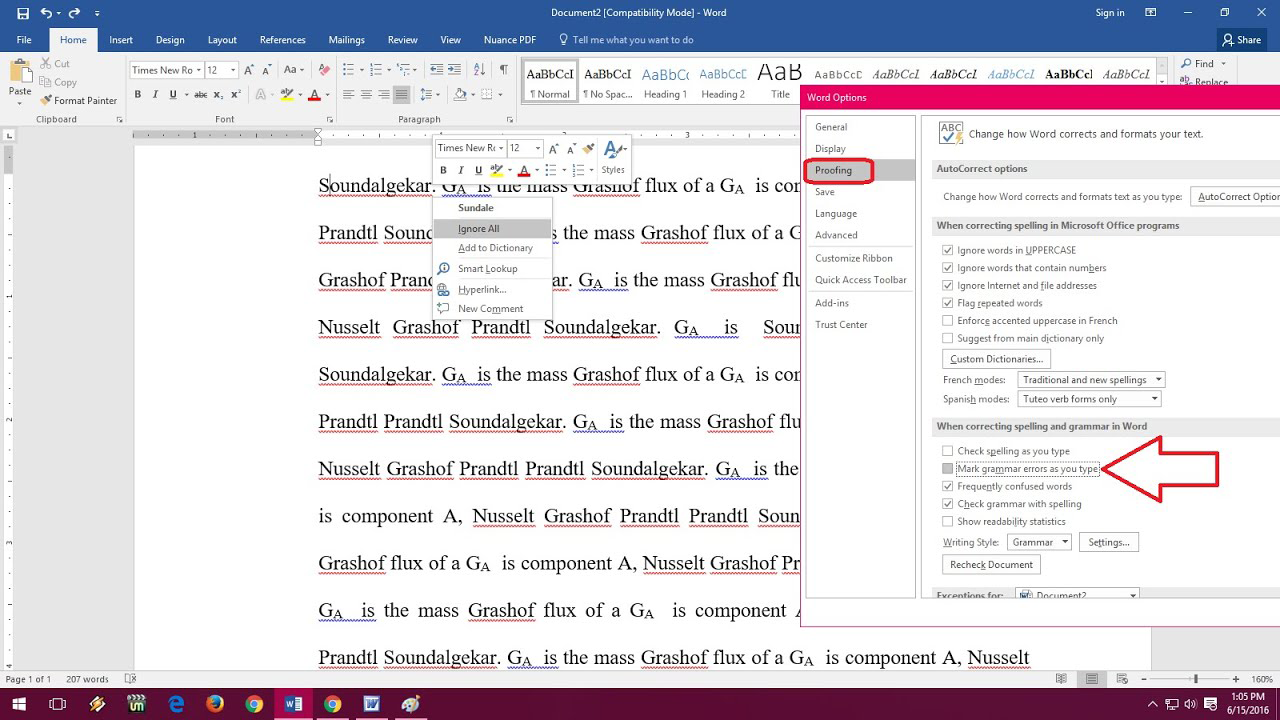Click the Recheck Document button
This screenshot has width=1280, height=720.
tap(991, 565)
